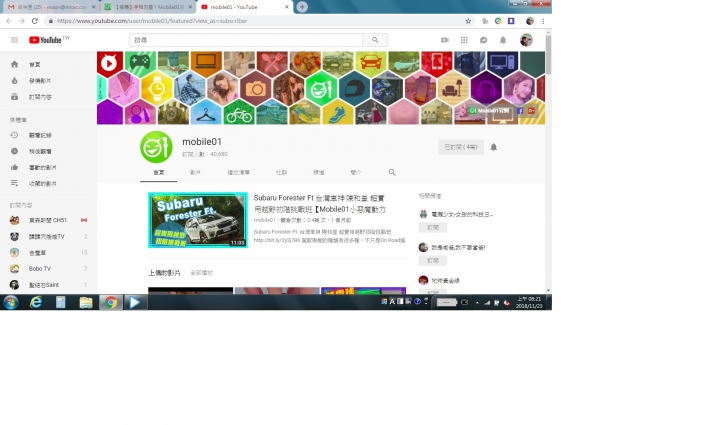Click the colorful circular Chrome extension icon

point(498,21)
